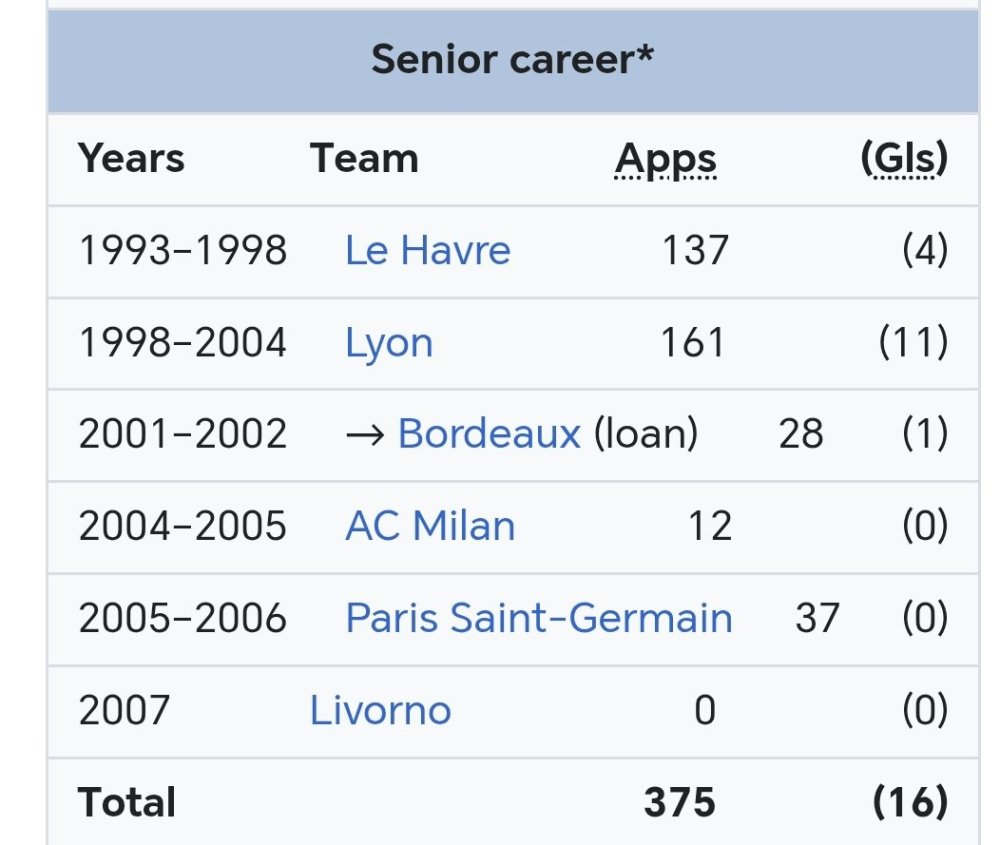Image resolution: width=1000 pixels, height=845 pixels.
Task: Open the Paris Saint-Germain link
Action: point(539,619)
